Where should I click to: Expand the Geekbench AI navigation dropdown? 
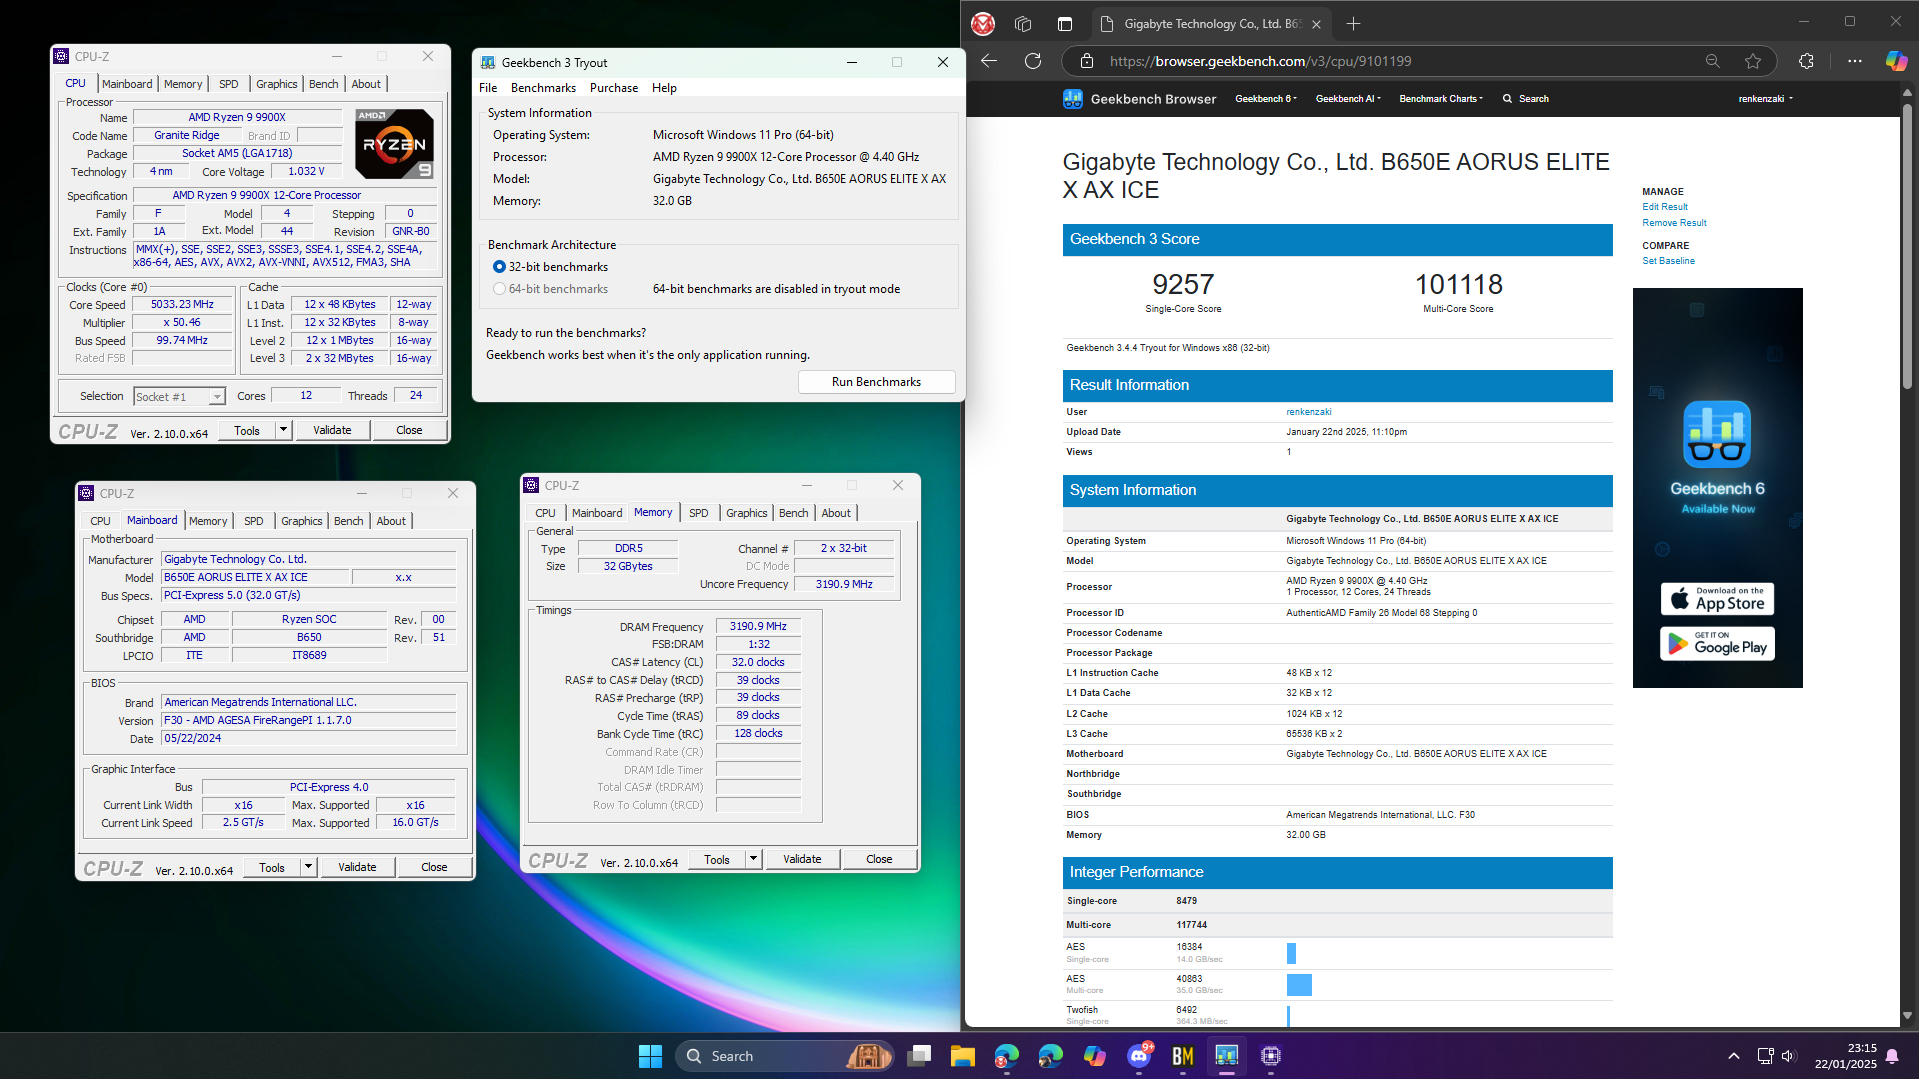(x=1348, y=99)
